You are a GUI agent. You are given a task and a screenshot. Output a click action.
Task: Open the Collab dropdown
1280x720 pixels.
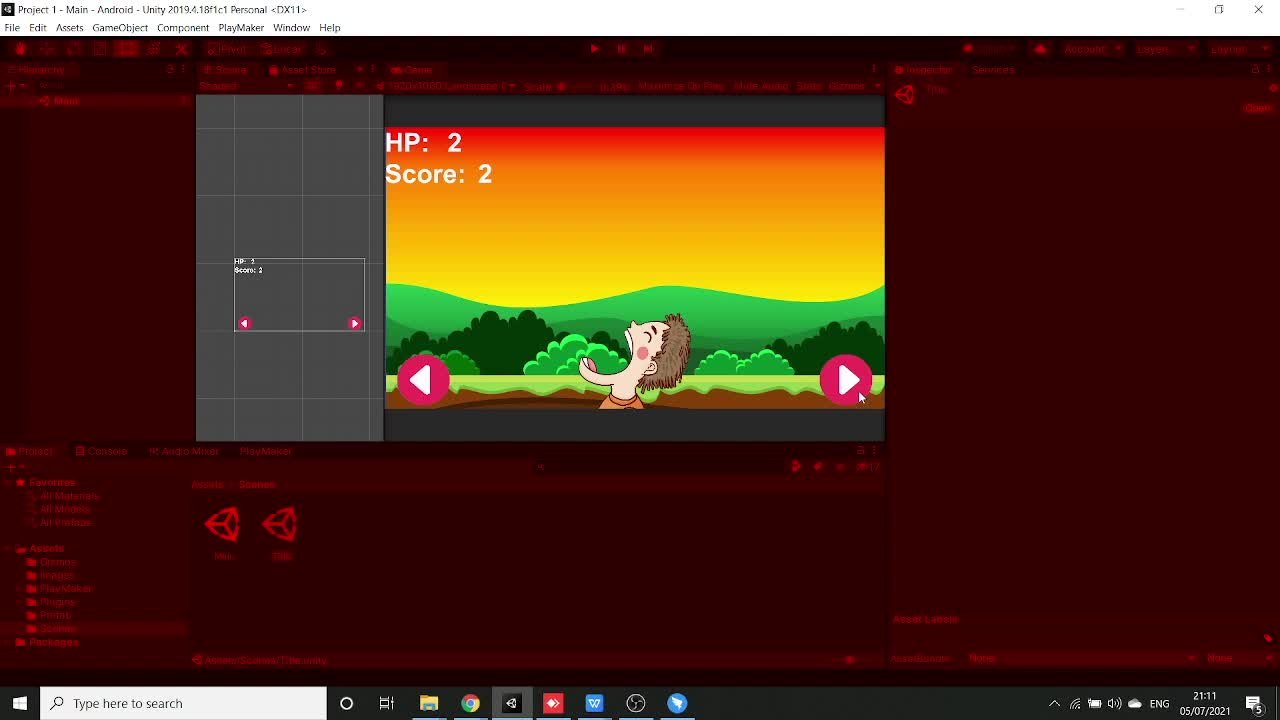coord(990,49)
